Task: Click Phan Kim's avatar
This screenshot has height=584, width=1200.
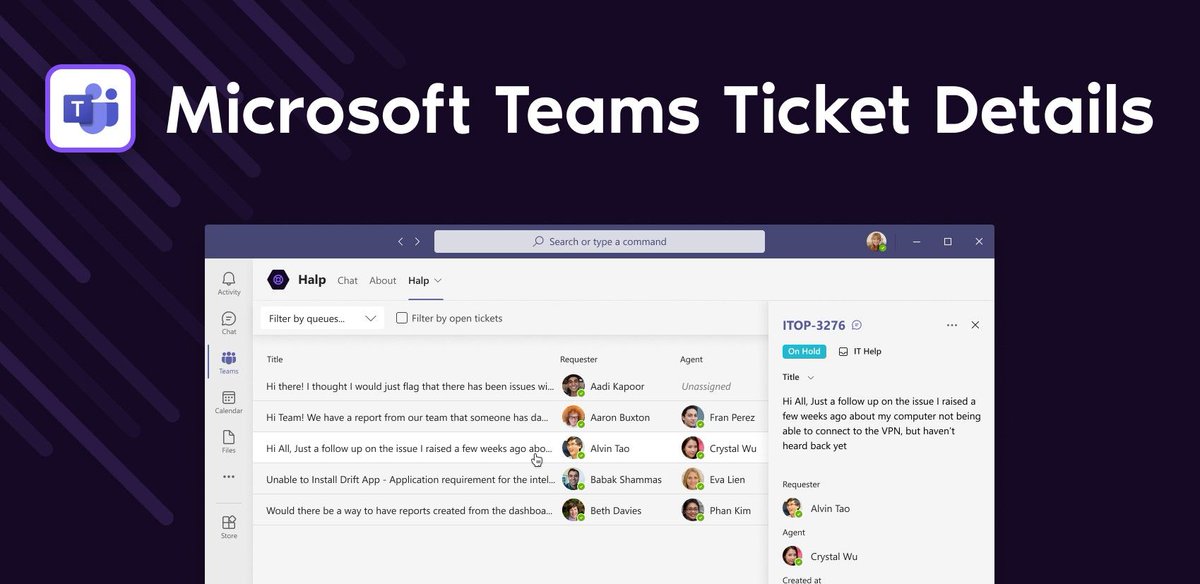Action: pos(692,510)
